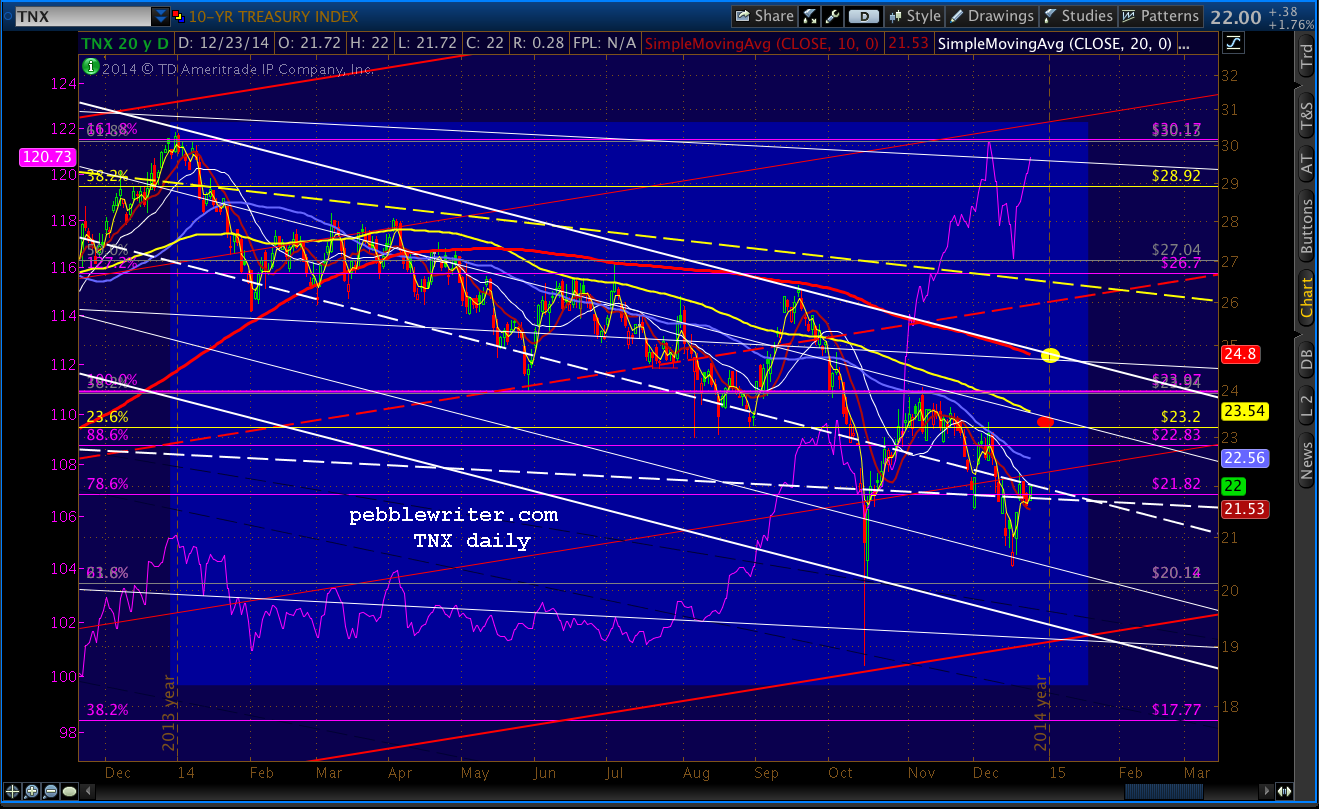The height and width of the screenshot is (809, 1319).
Task: Open the Drawings menu
Action: 992,16
